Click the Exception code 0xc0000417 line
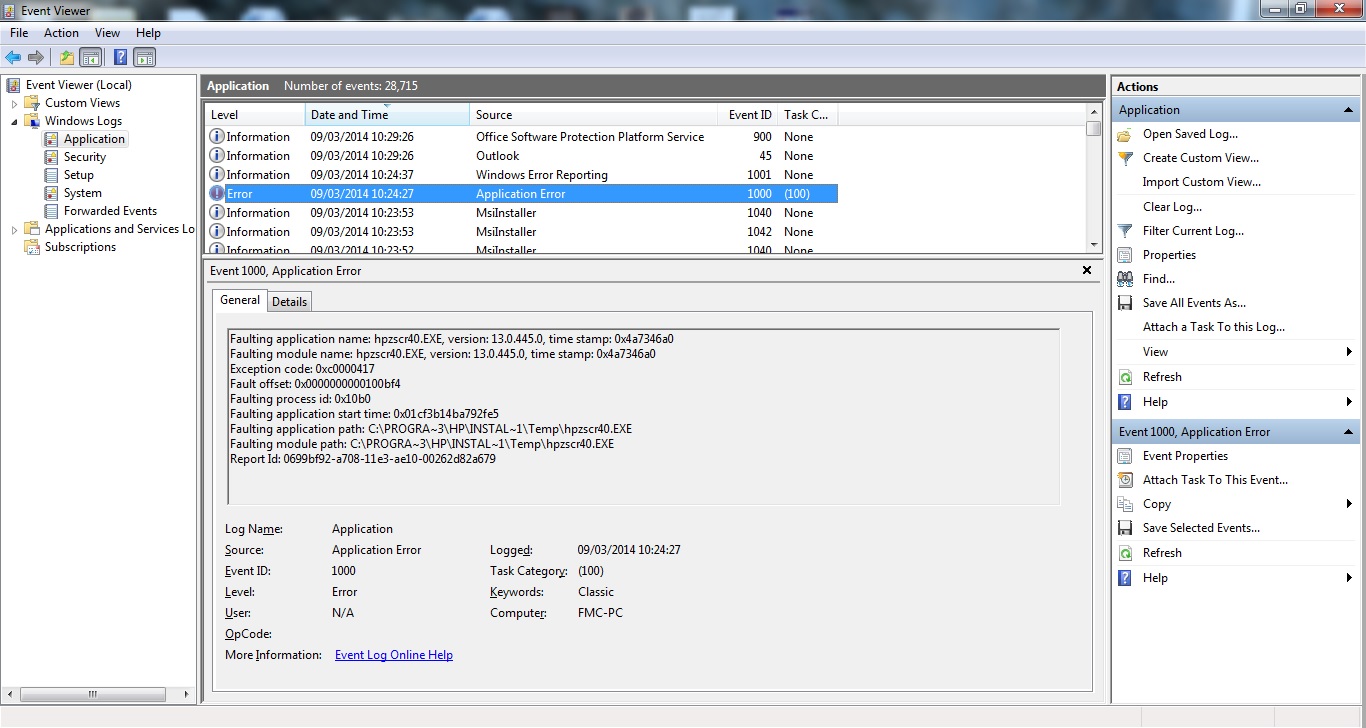This screenshot has height=728, width=1366. (x=302, y=369)
